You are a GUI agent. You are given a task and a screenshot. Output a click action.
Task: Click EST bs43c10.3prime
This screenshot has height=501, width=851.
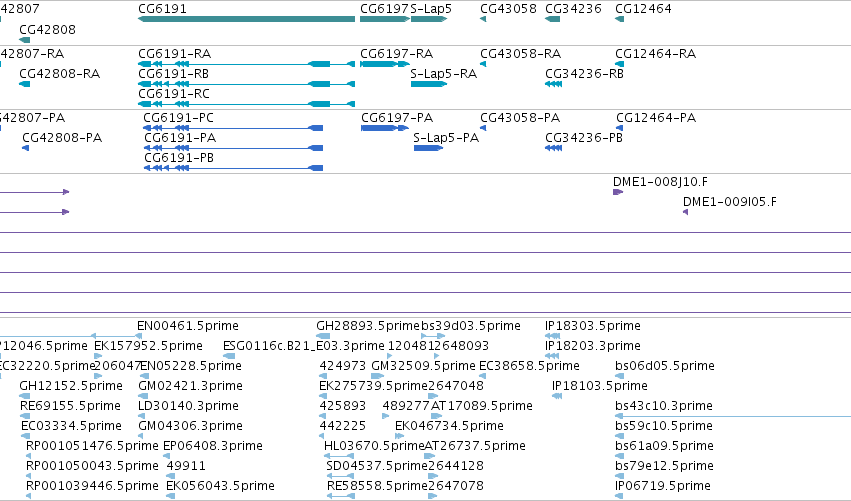664,406
